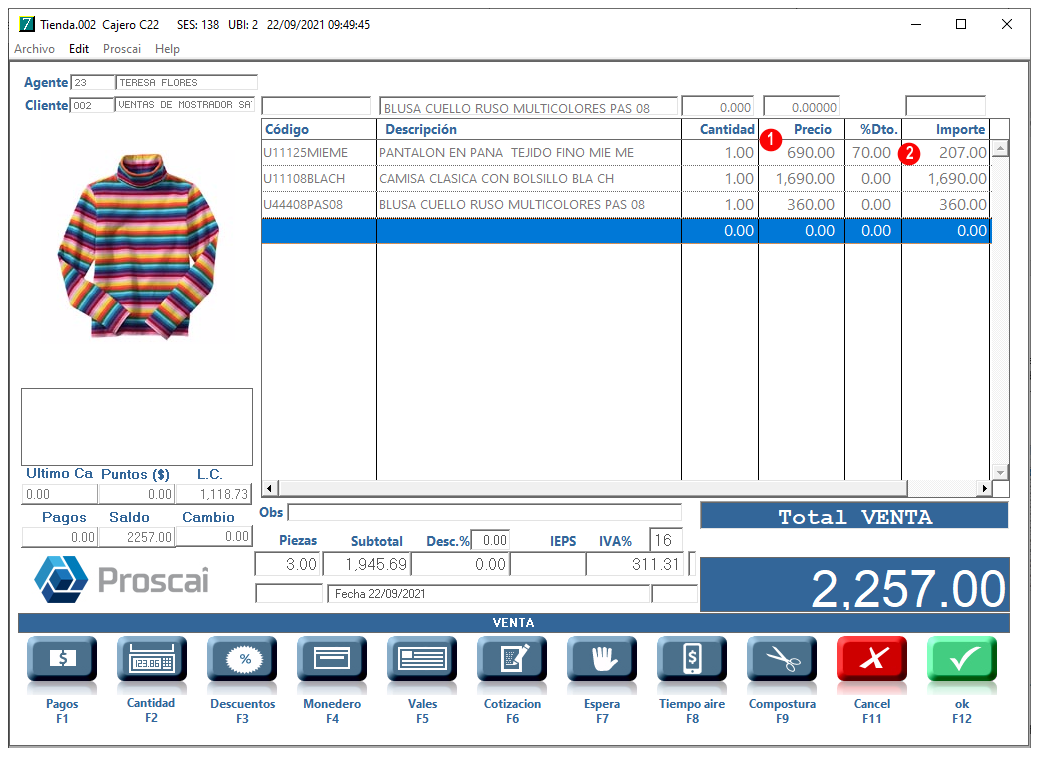Click CAMISA CLASICA CON BOLSILLO description
1038x757 pixels.
[496, 179]
